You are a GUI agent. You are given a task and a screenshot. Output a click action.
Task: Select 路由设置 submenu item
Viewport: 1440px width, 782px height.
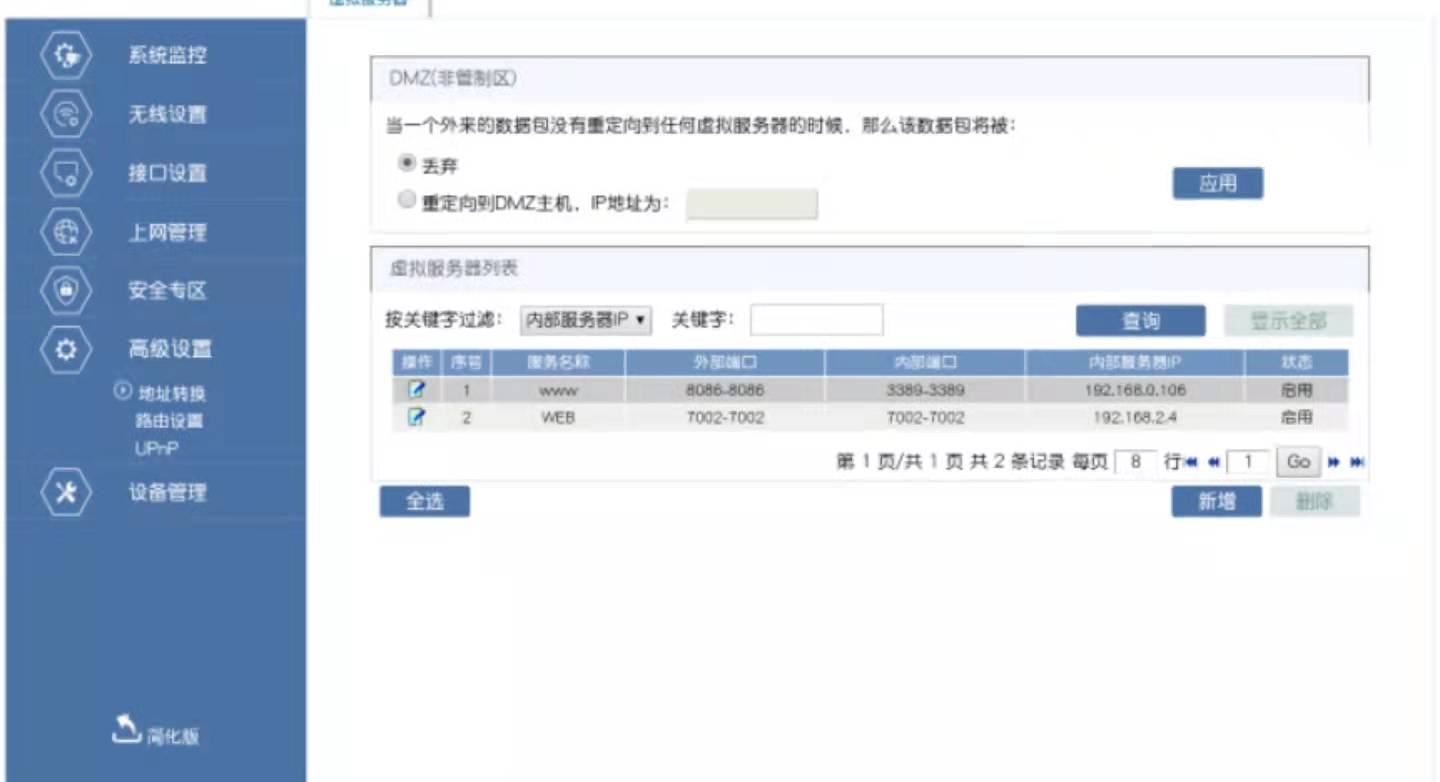tap(169, 421)
